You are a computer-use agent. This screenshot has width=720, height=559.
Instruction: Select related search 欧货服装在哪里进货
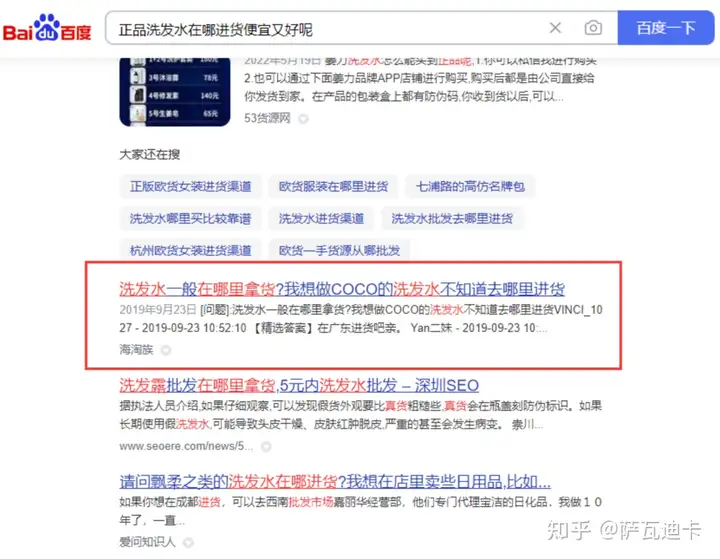[x=333, y=186]
